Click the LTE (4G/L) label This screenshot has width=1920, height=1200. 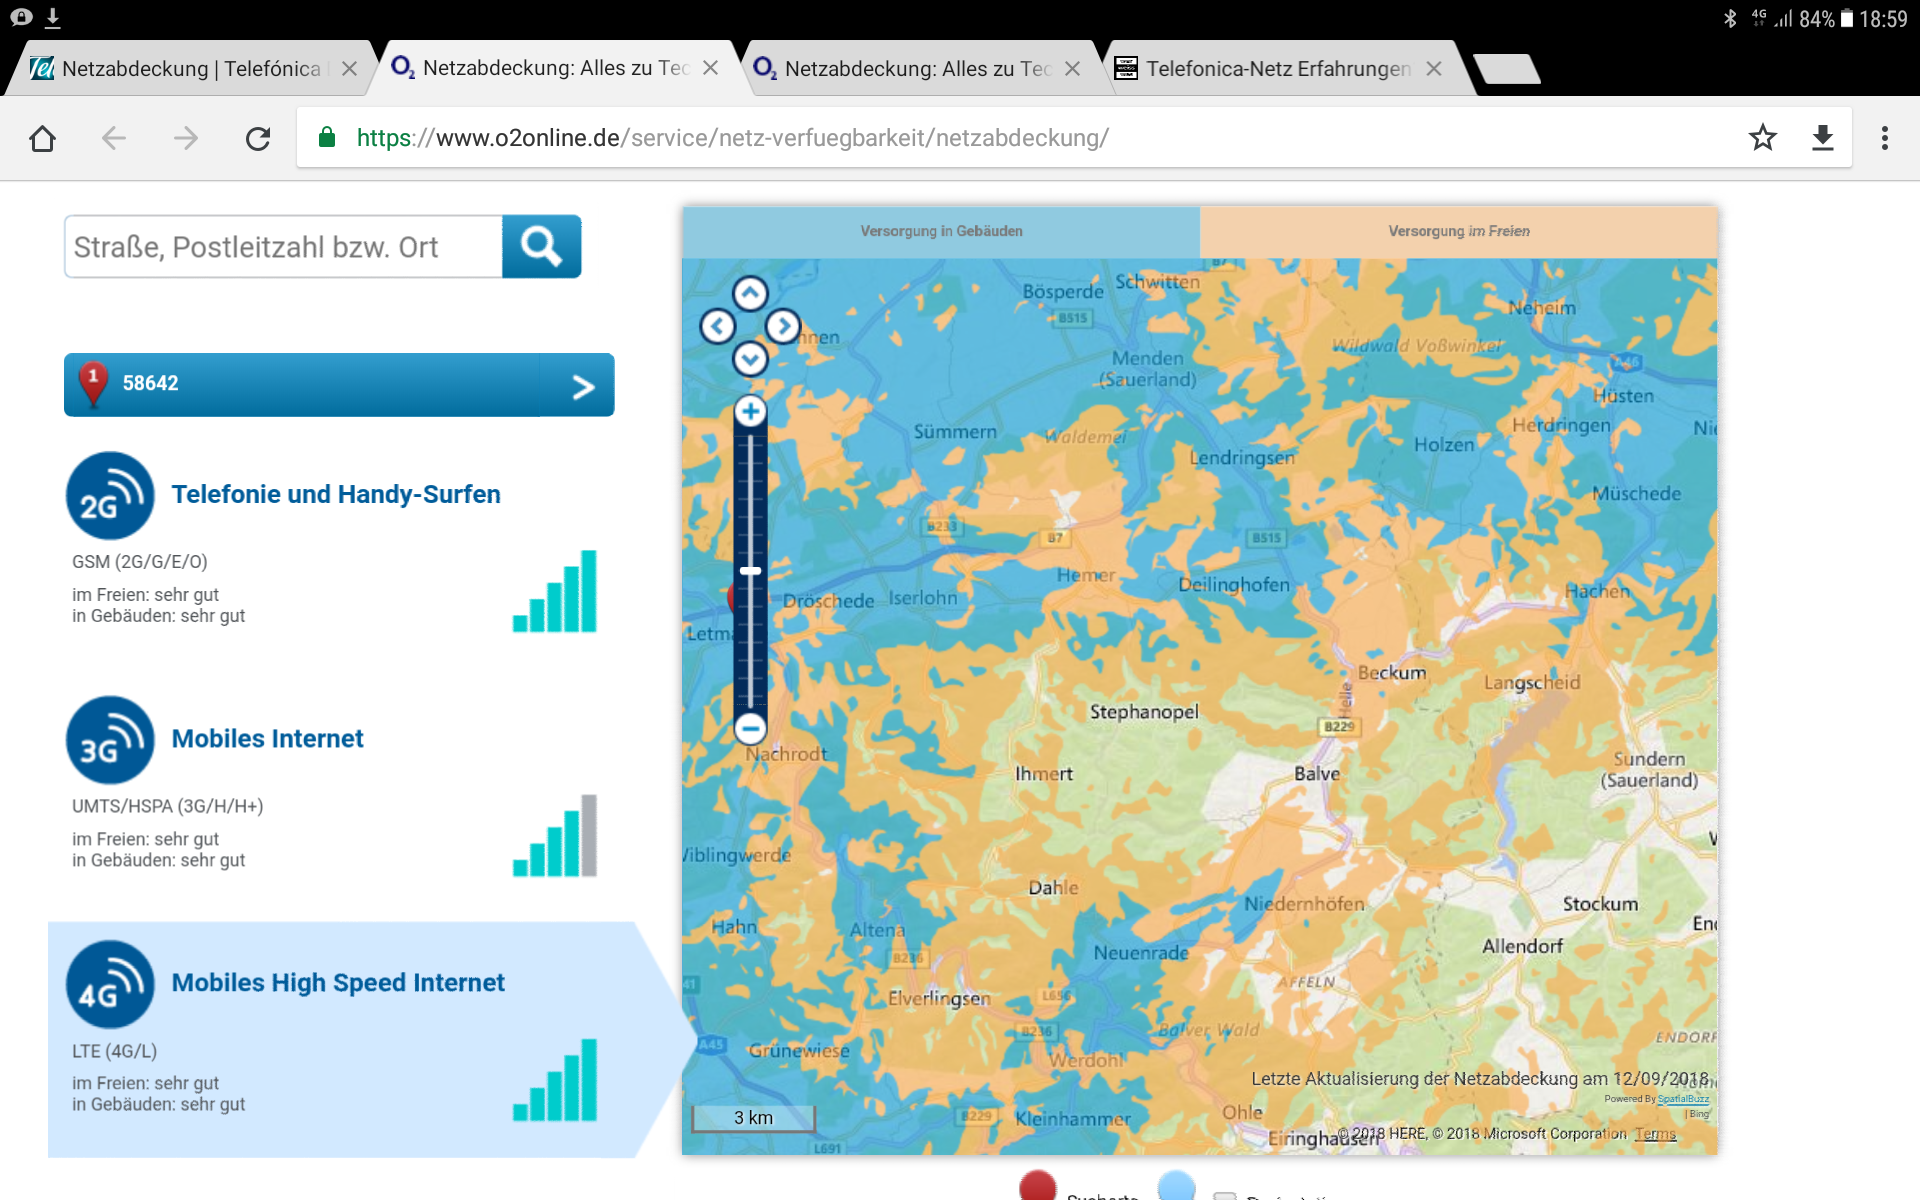point(114,1051)
